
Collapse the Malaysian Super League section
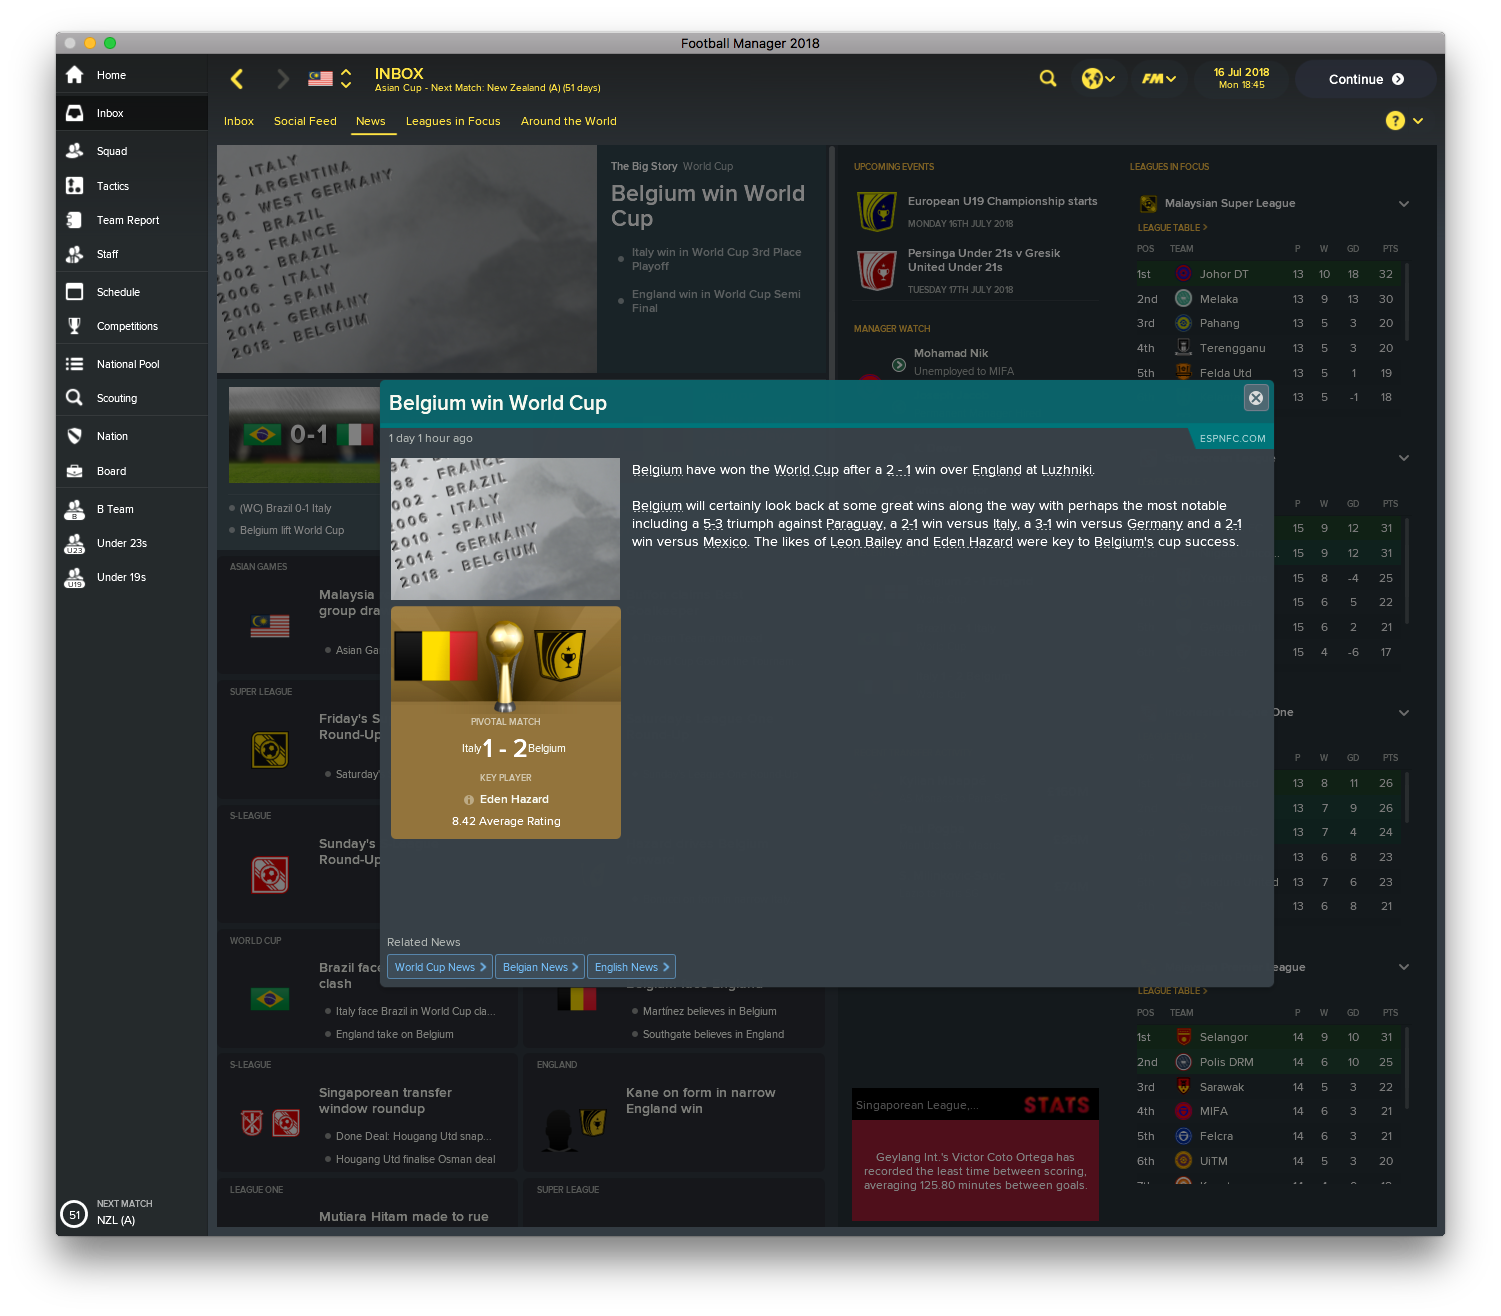coord(1404,204)
